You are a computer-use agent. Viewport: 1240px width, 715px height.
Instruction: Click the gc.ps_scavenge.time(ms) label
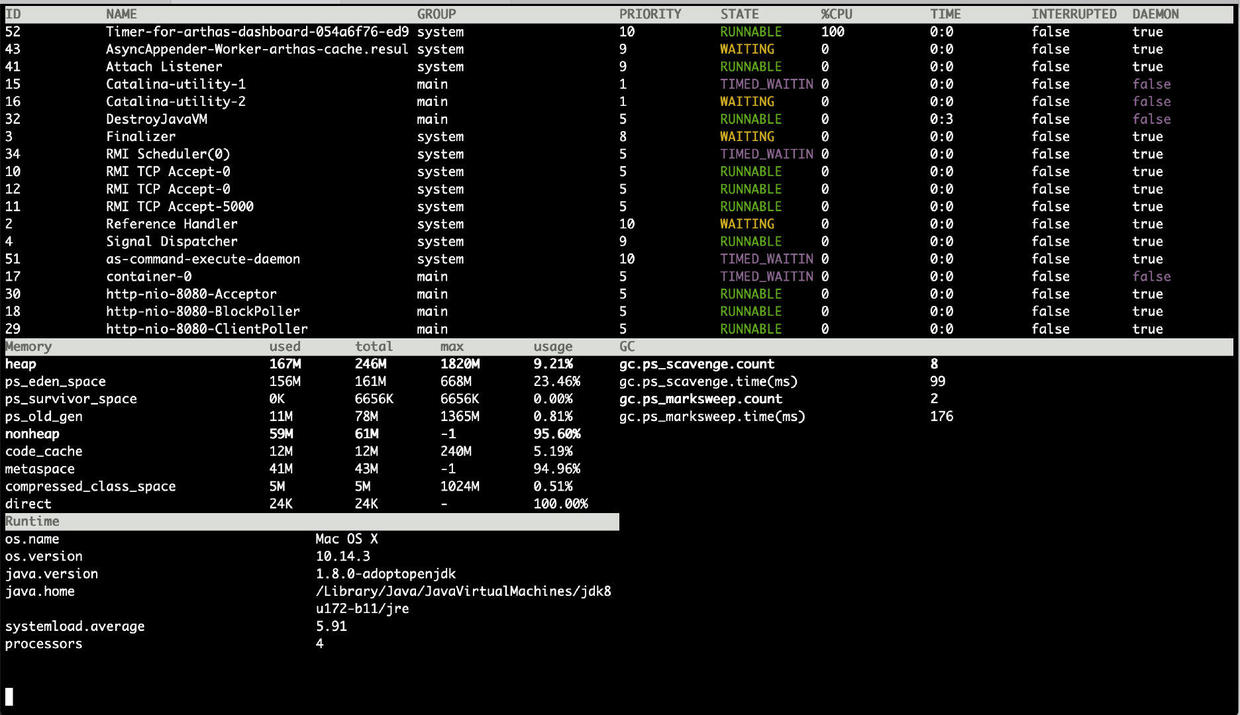(709, 381)
